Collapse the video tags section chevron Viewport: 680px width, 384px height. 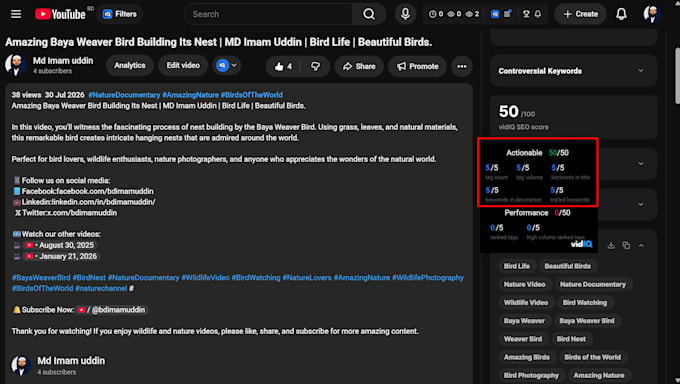coord(641,246)
